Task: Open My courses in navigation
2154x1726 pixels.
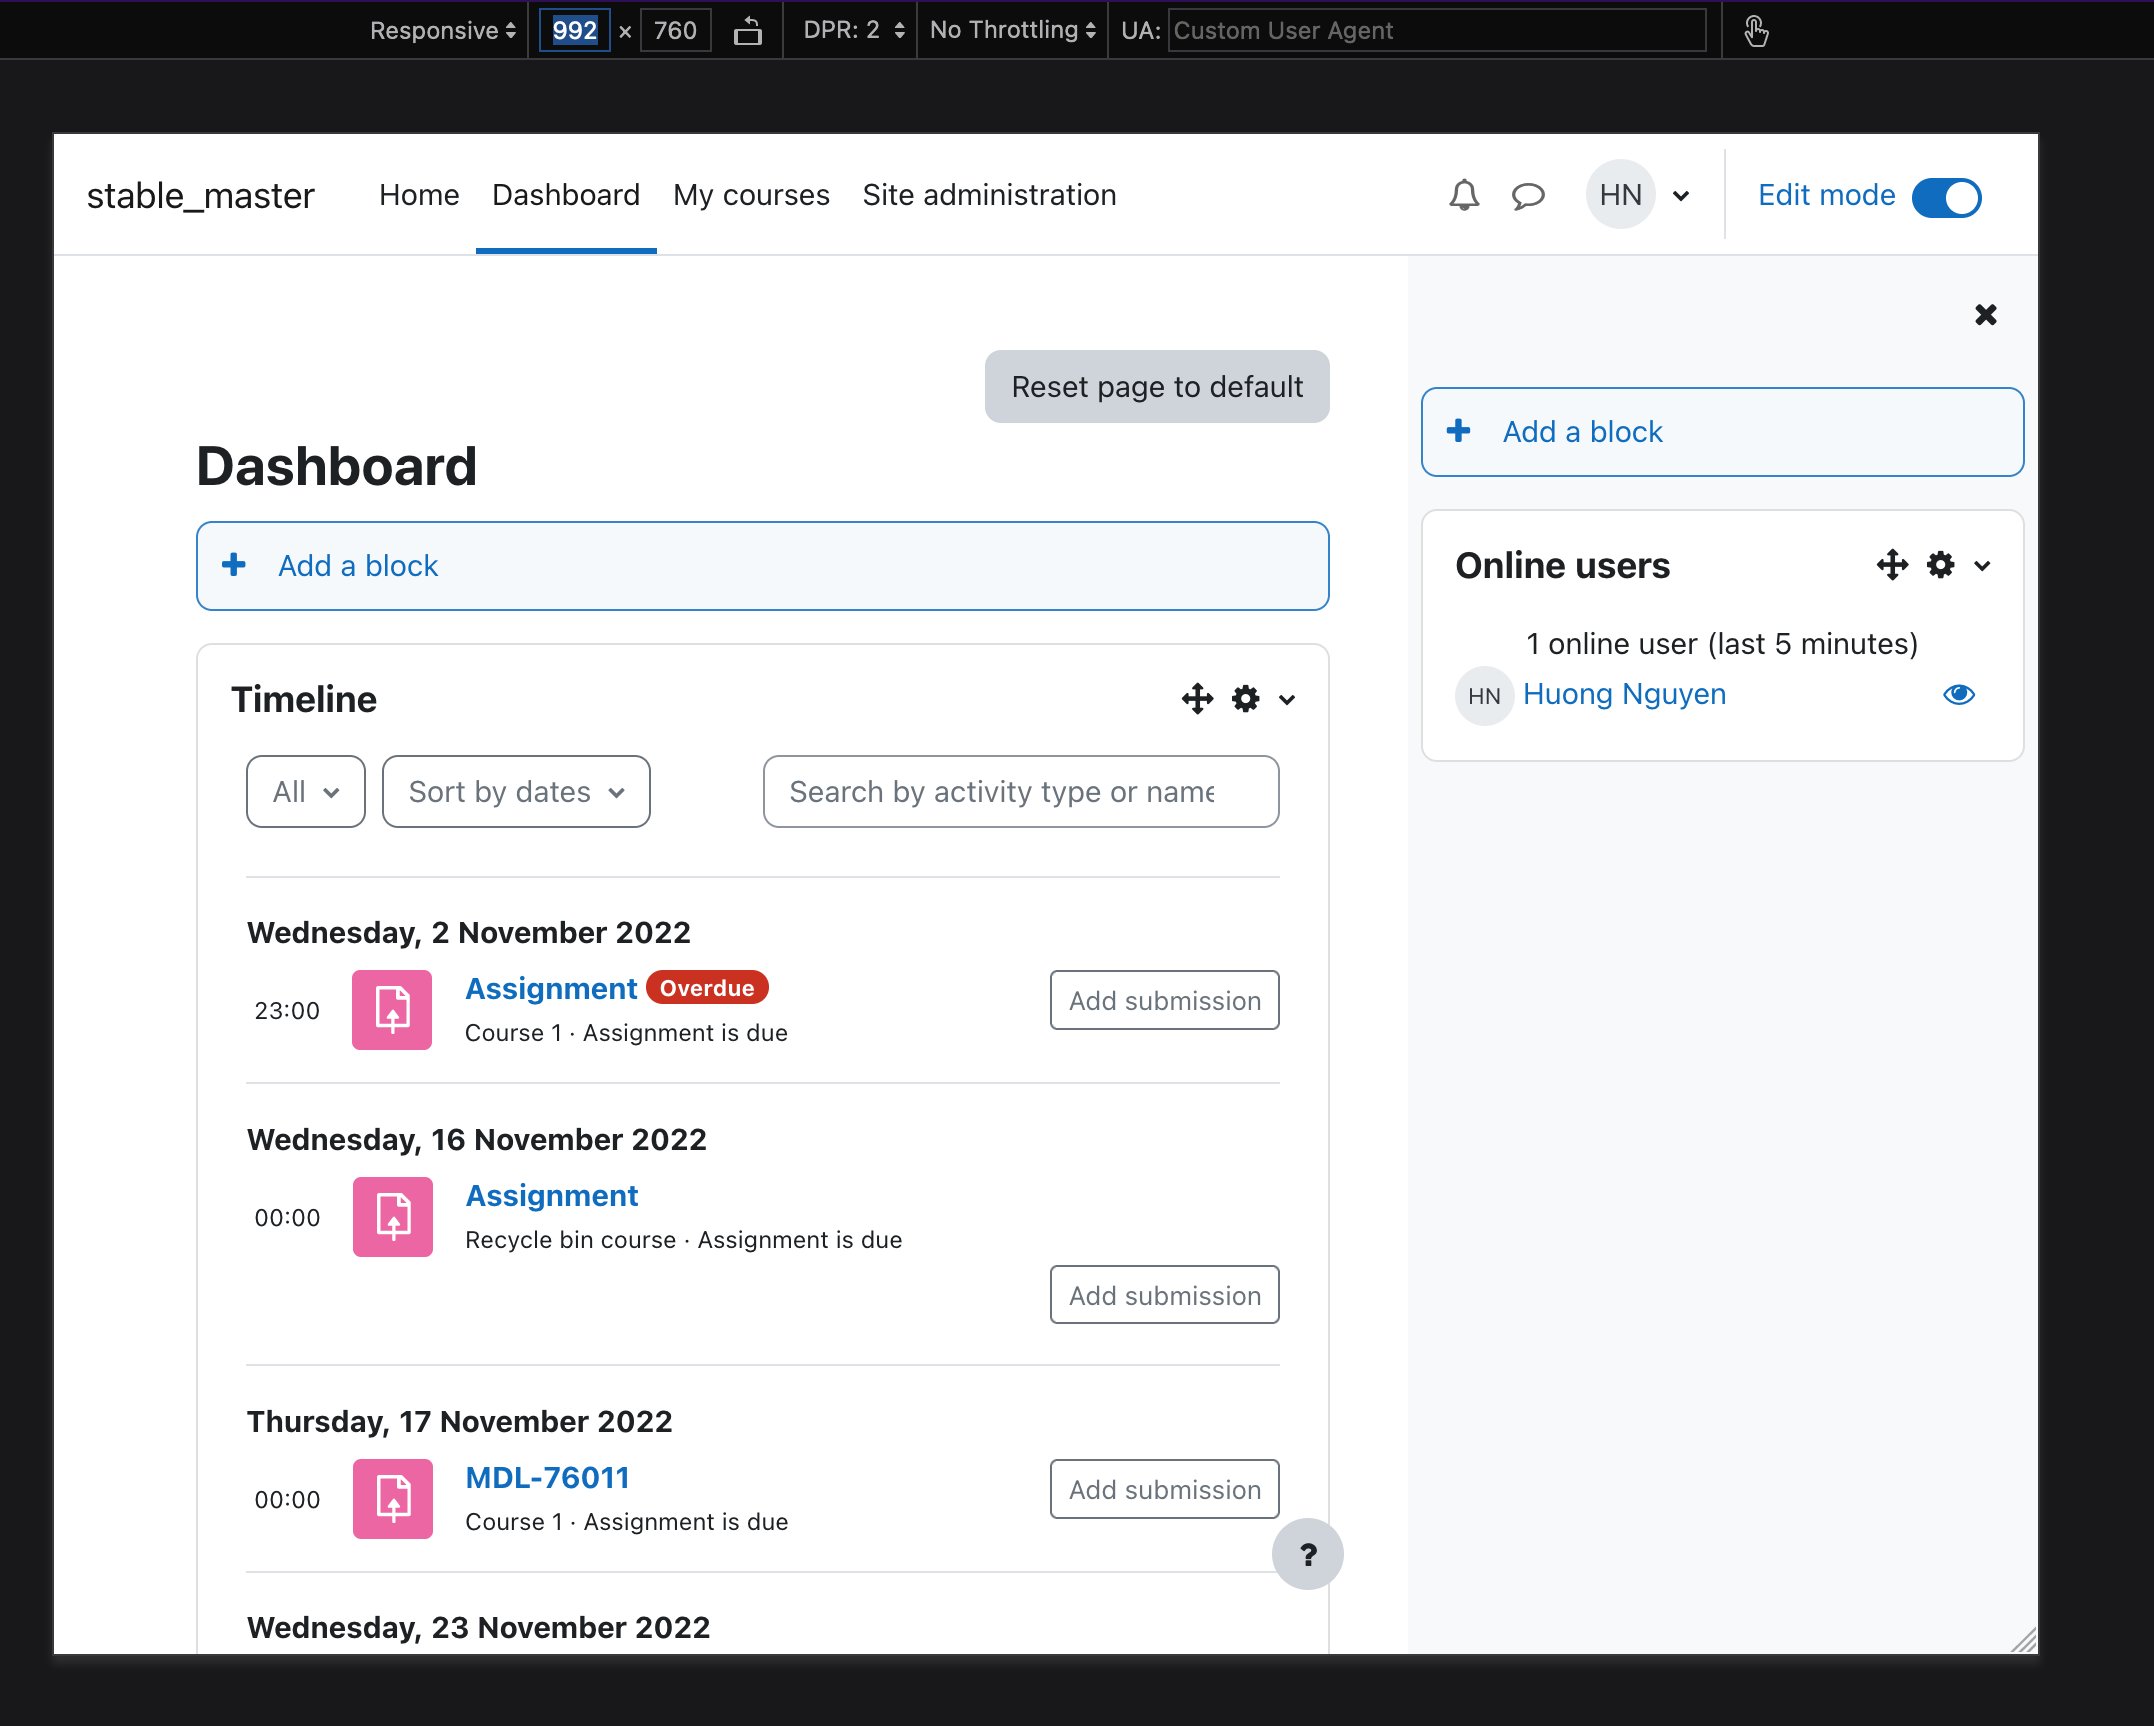Action: pyautogui.click(x=751, y=195)
